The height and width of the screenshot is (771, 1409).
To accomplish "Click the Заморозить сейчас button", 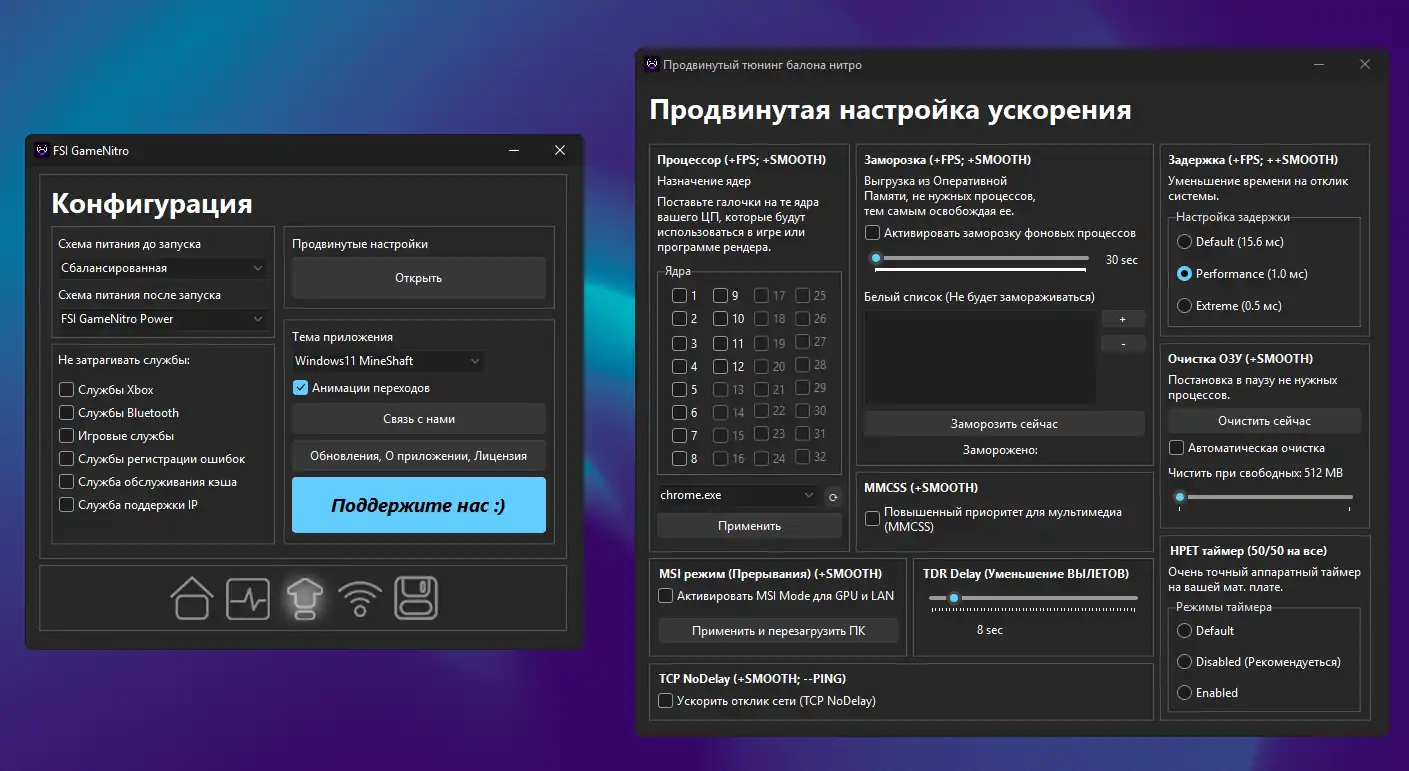I will pos(1004,424).
